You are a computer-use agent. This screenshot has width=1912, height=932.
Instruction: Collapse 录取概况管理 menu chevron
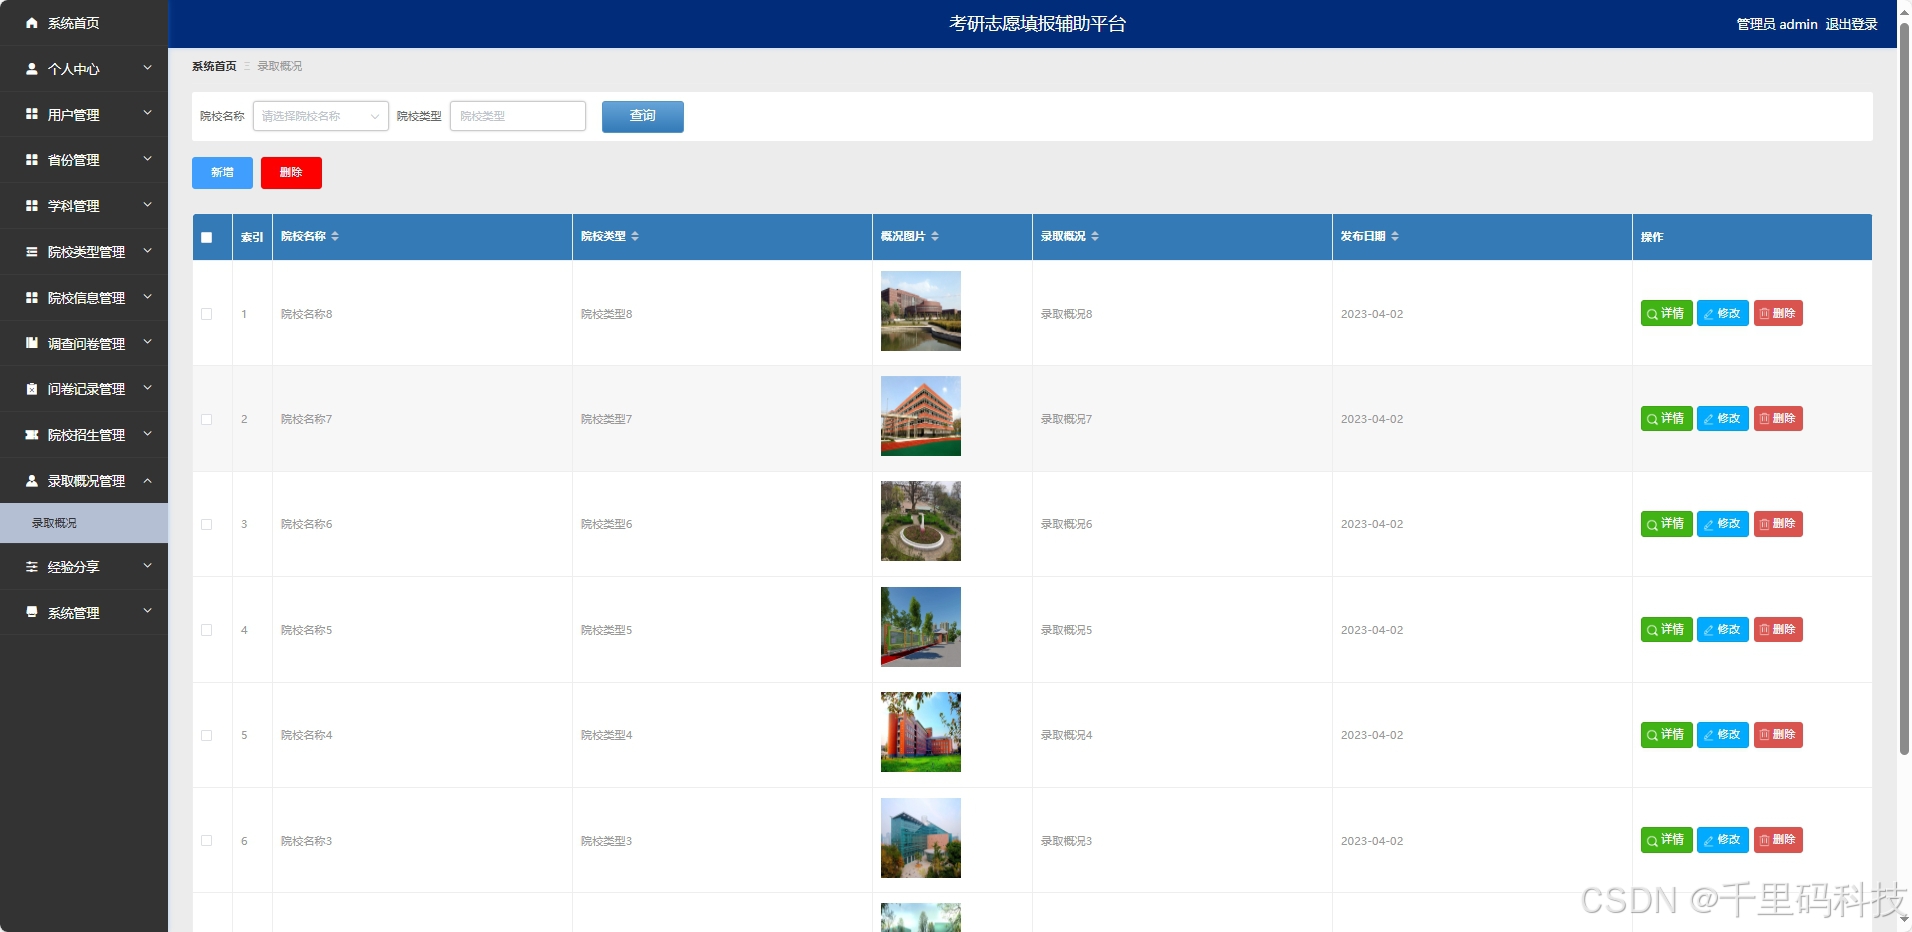coord(147,480)
